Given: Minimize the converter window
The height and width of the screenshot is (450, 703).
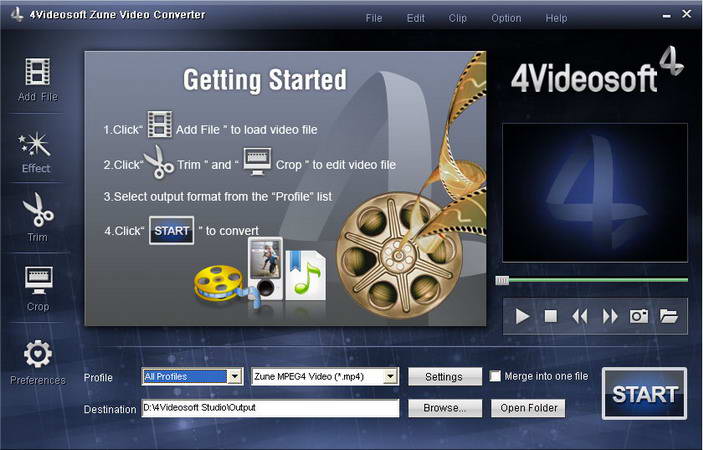Looking at the screenshot, I should tap(667, 16).
